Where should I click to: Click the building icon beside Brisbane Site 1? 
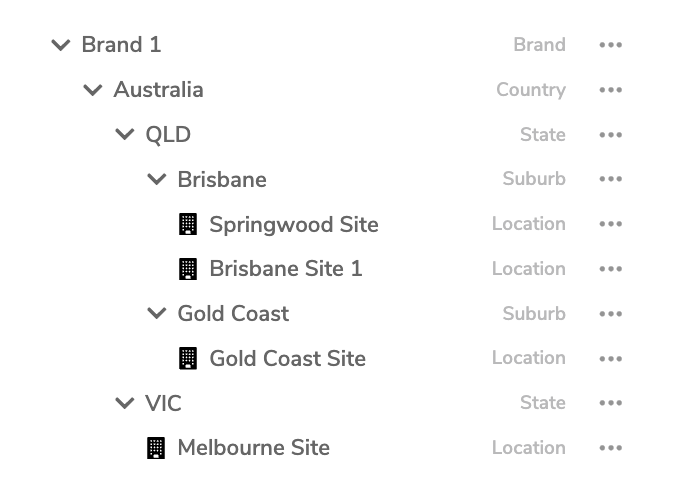coord(188,269)
